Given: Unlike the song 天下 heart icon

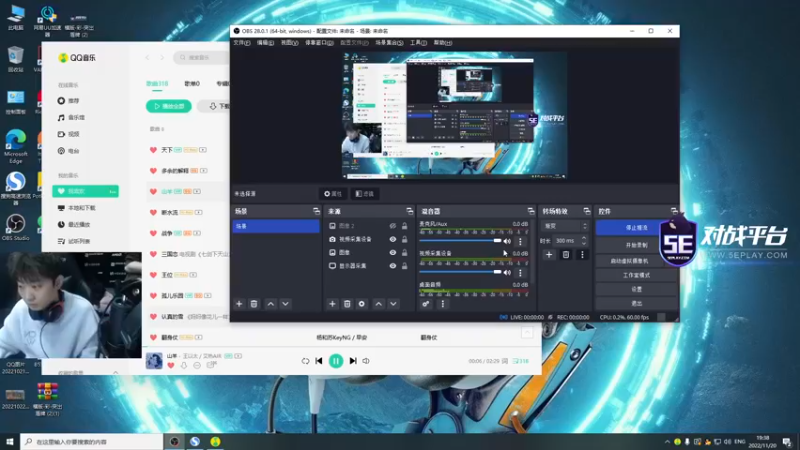Looking at the screenshot, I should click(153, 150).
